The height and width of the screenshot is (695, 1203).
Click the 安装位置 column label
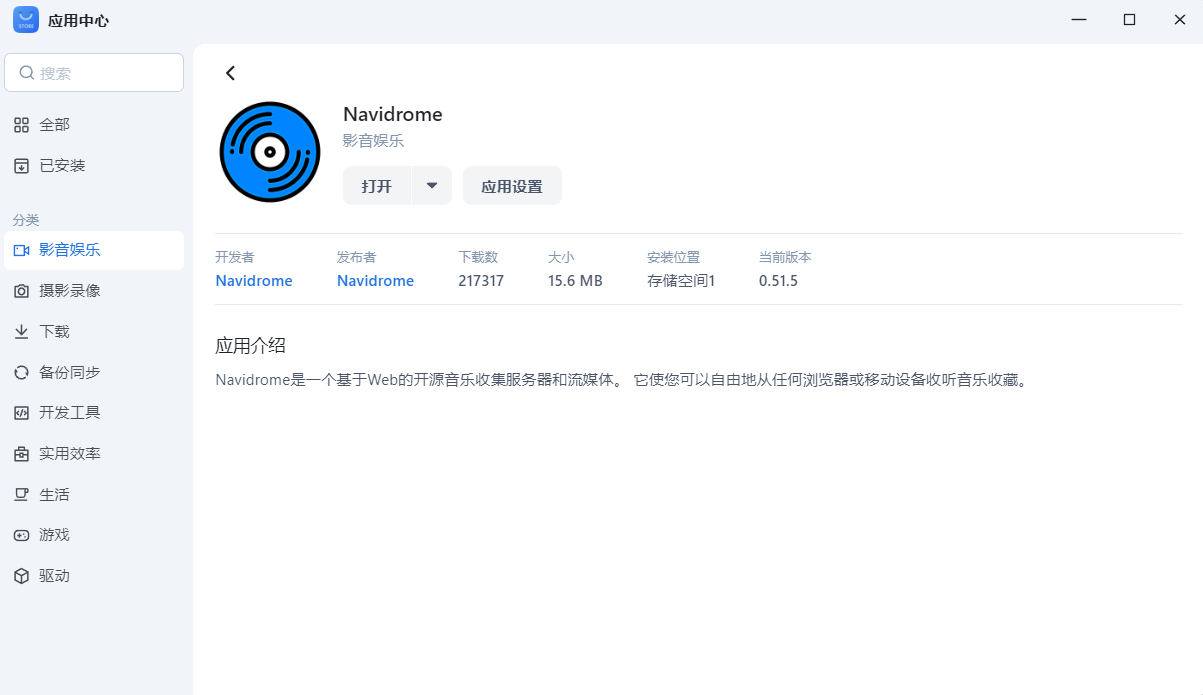(x=673, y=257)
